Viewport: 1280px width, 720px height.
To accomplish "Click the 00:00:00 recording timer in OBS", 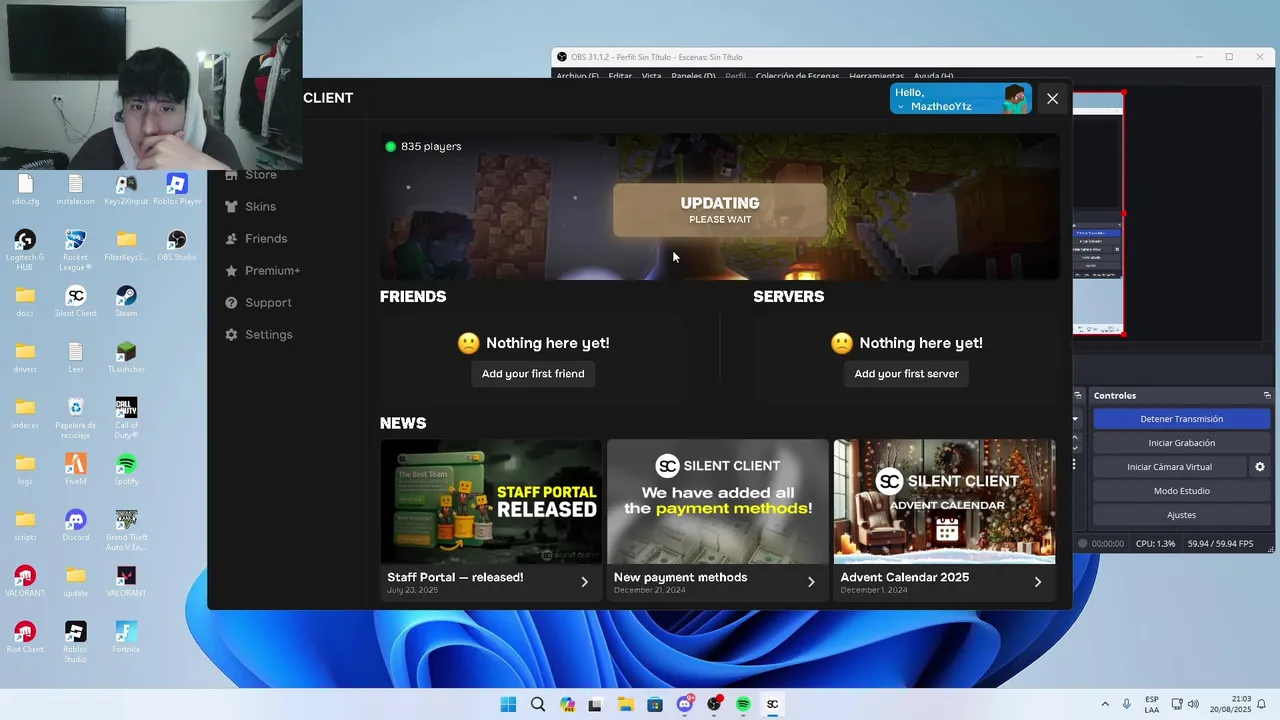I will (x=1107, y=544).
